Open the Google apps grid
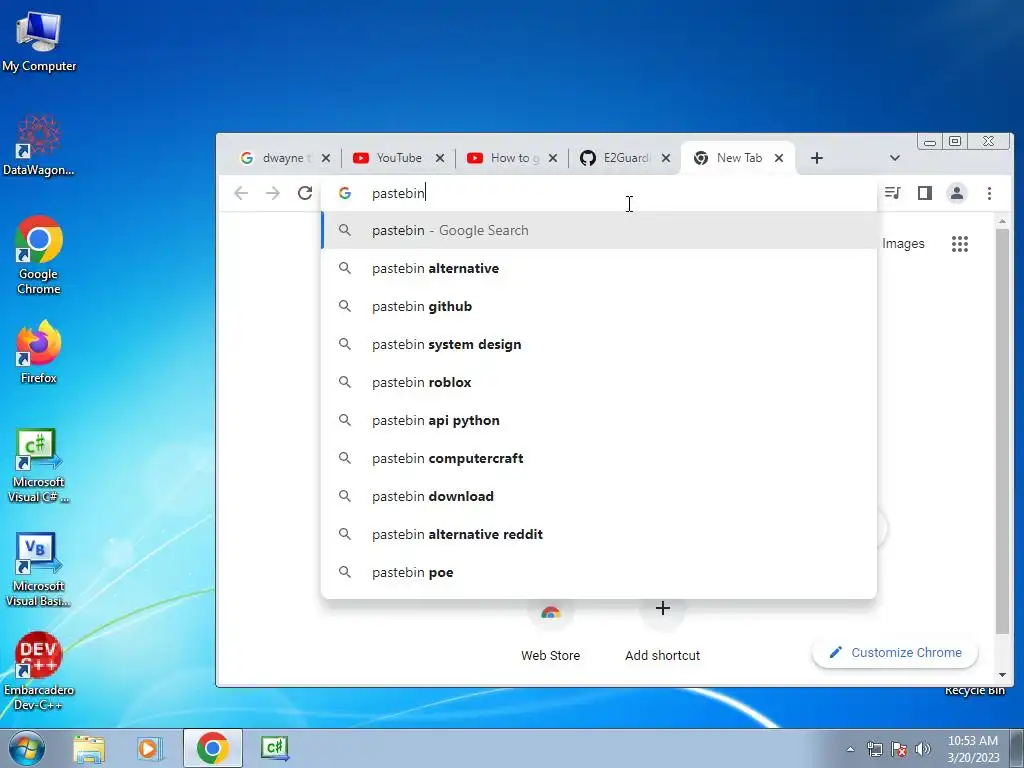The image size is (1024, 768). (x=959, y=244)
